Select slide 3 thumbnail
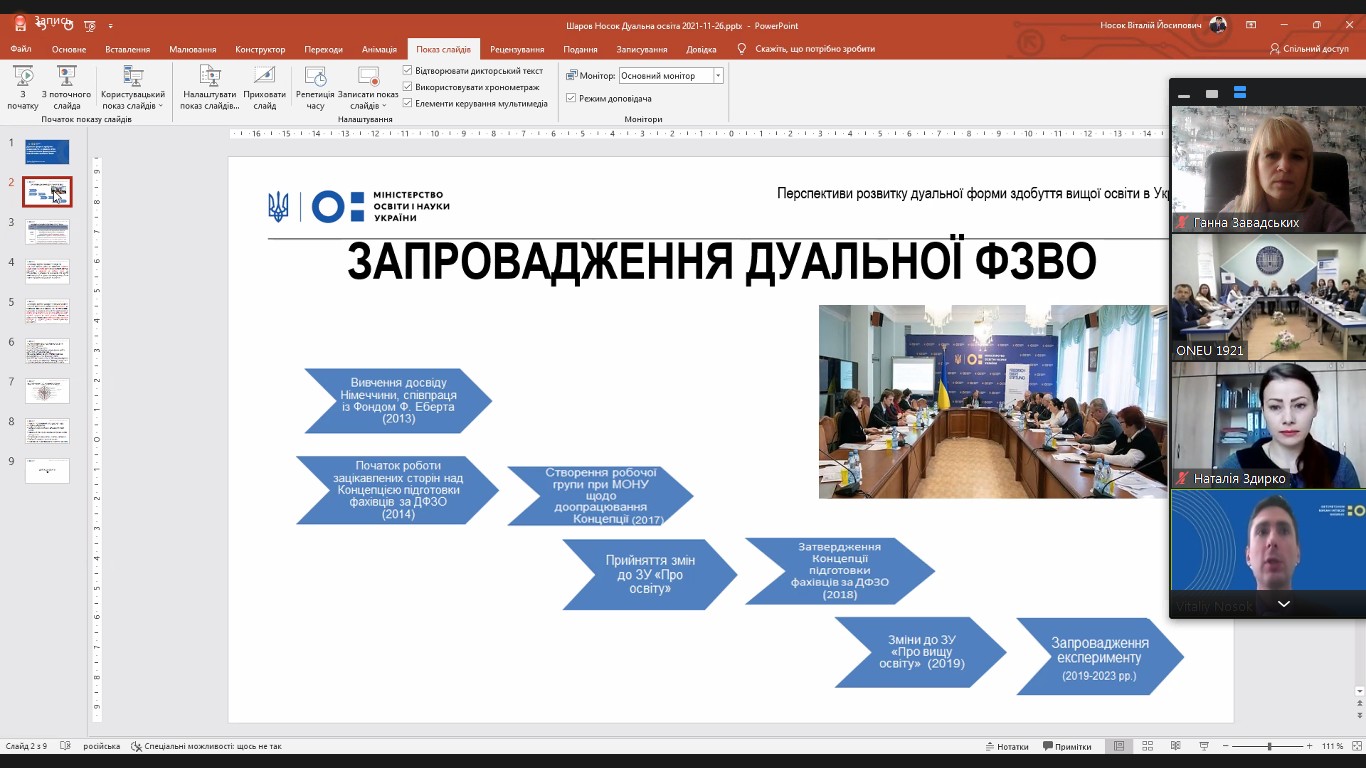Viewport: 1366px width, 768px height. 47,232
